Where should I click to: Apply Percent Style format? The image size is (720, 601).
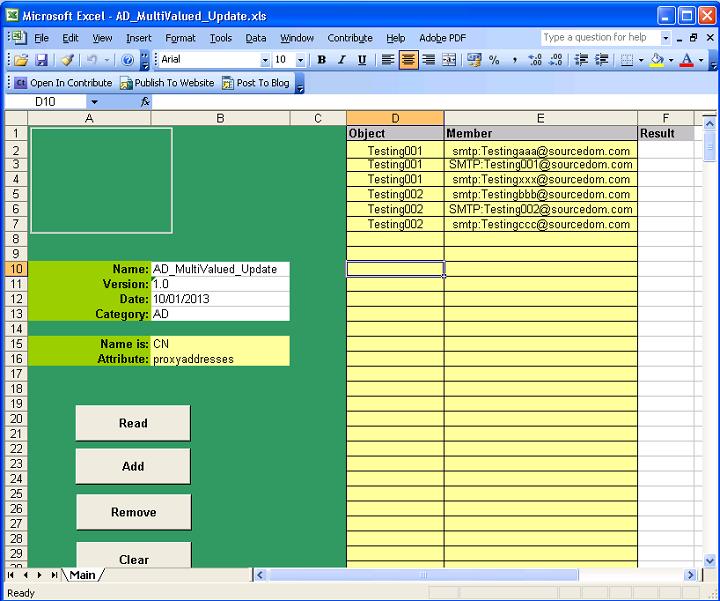click(x=494, y=60)
